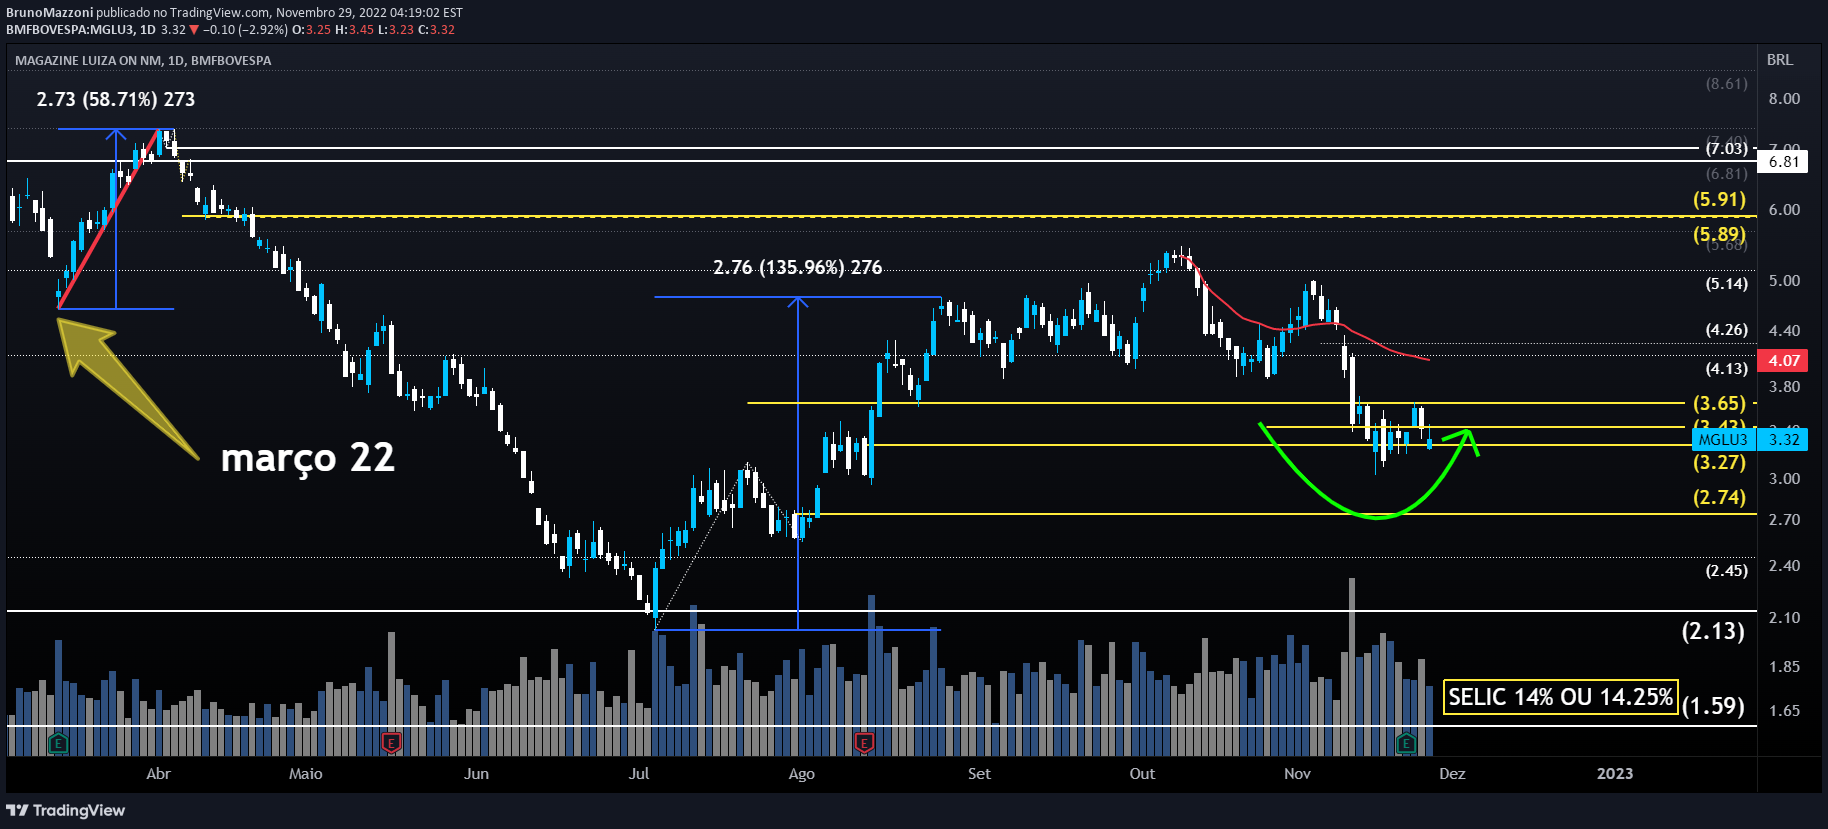Click the red earnings marker near Maio
Screen dimensions: 1828x829
[392, 743]
